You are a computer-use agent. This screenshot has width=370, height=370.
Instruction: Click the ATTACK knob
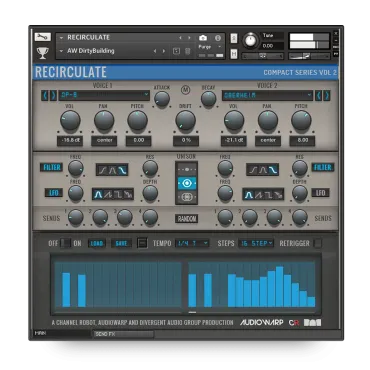tap(162, 99)
